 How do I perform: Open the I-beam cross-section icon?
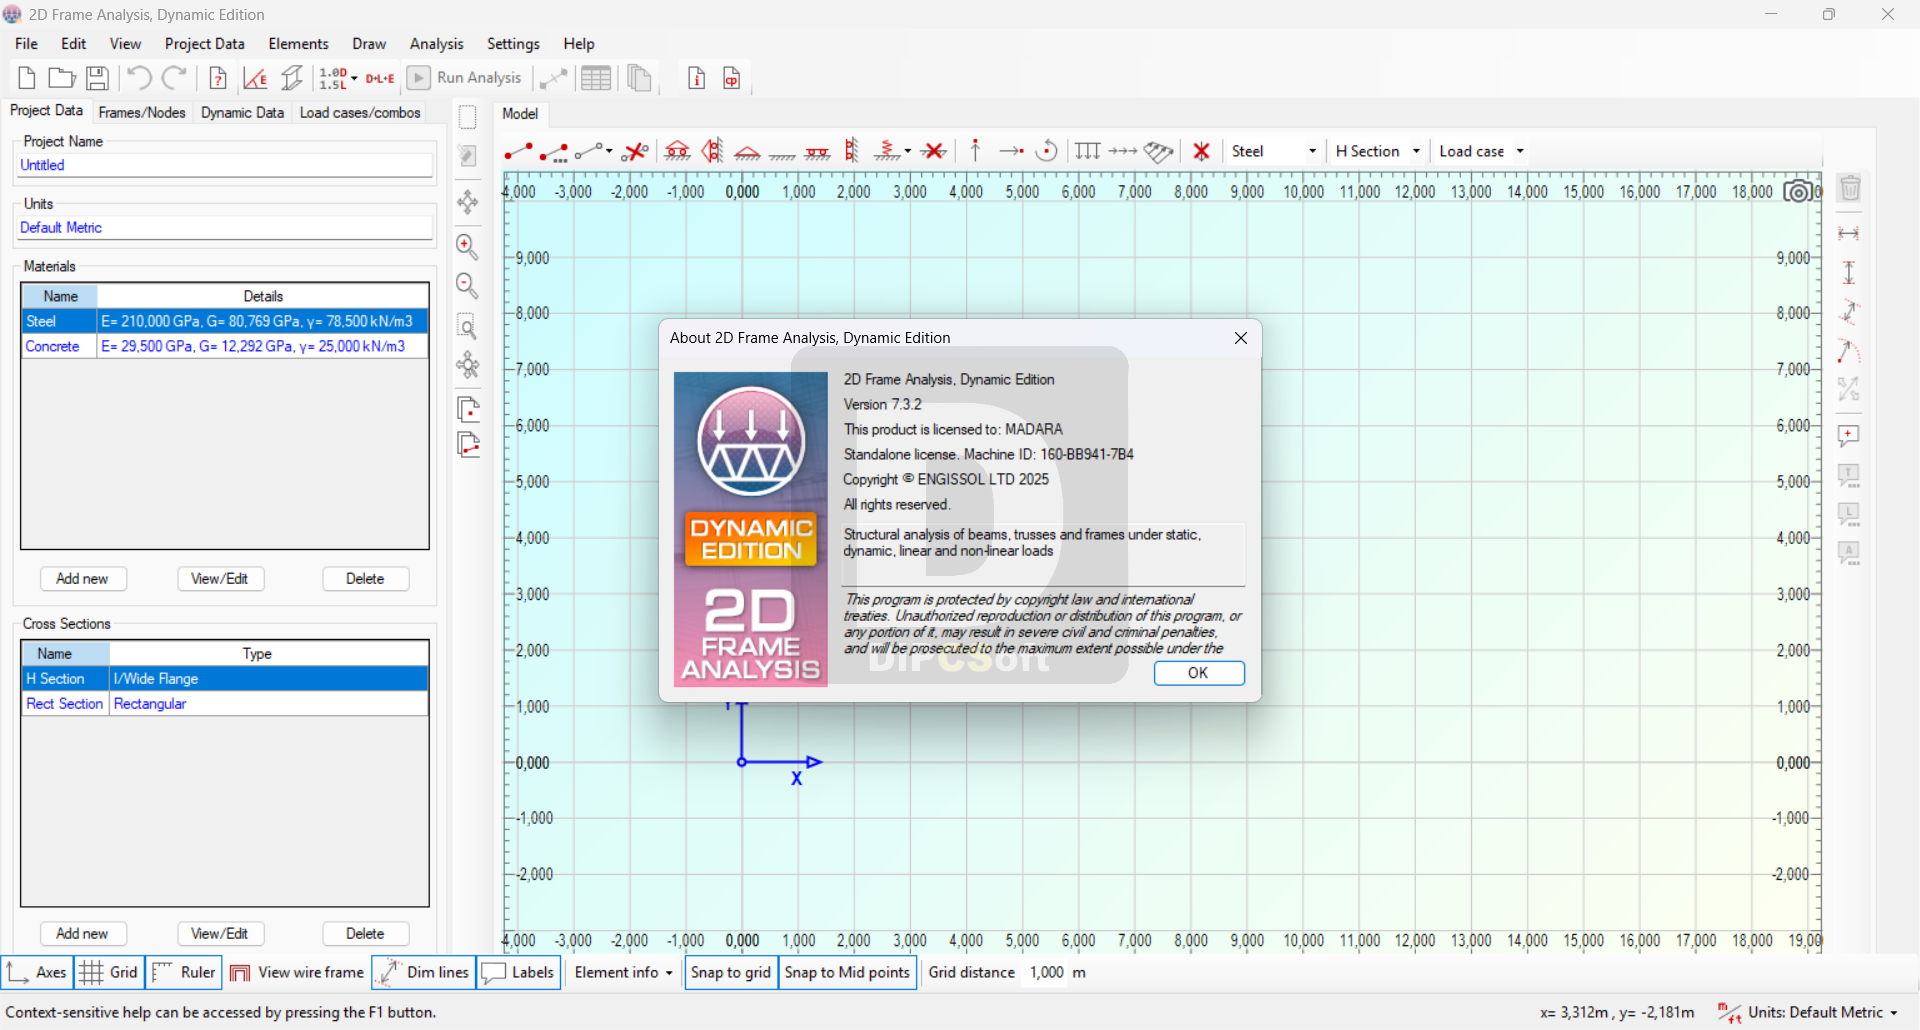tap(292, 78)
